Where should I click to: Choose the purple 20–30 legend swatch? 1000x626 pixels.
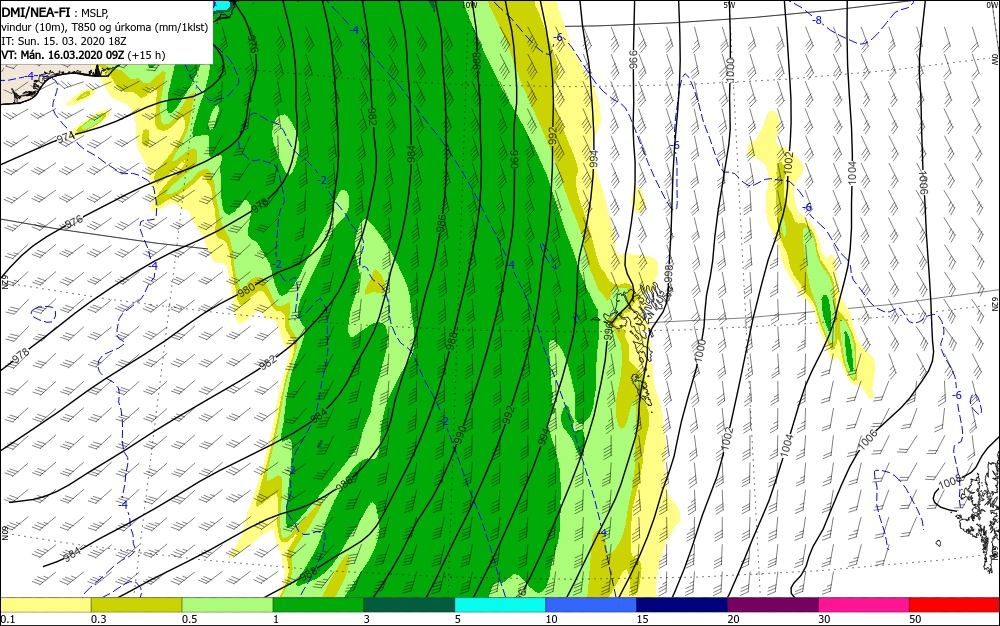click(773, 605)
